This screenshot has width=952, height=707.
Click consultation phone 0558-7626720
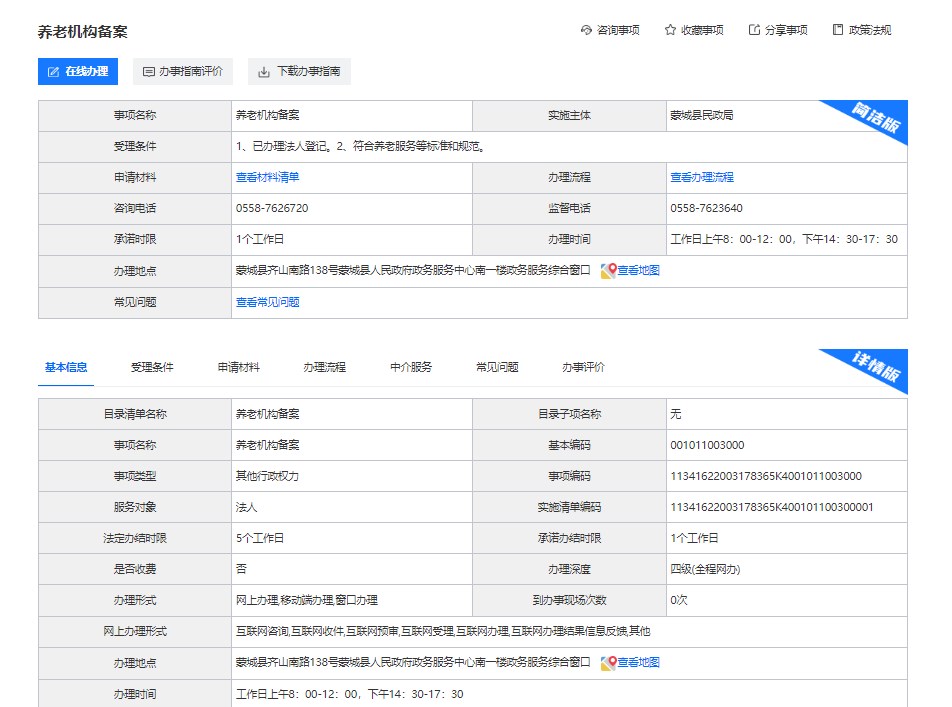coord(272,208)
